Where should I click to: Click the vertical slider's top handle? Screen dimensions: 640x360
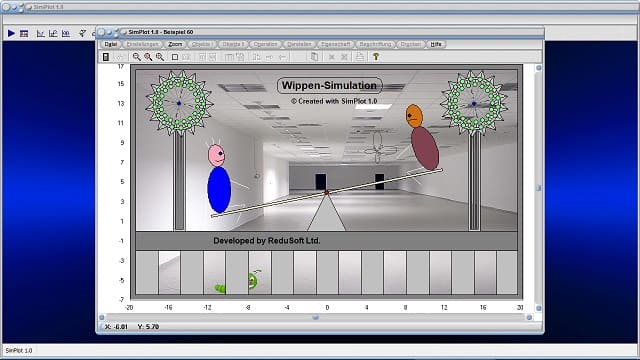(x=538, y=68)
